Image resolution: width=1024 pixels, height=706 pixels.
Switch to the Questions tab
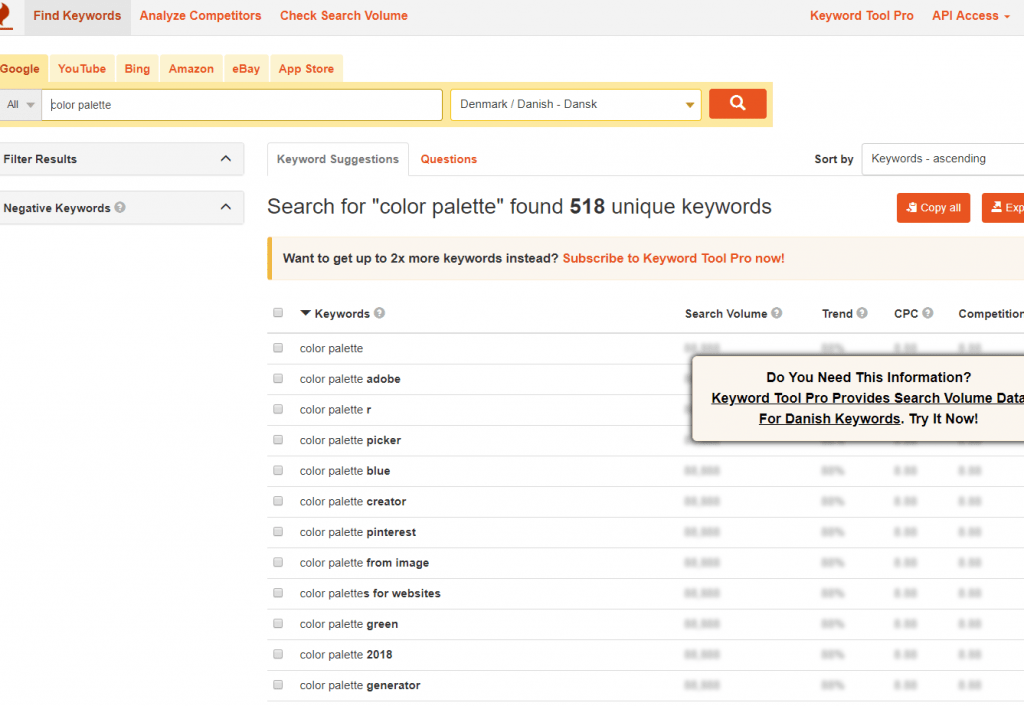coord(448,158)
